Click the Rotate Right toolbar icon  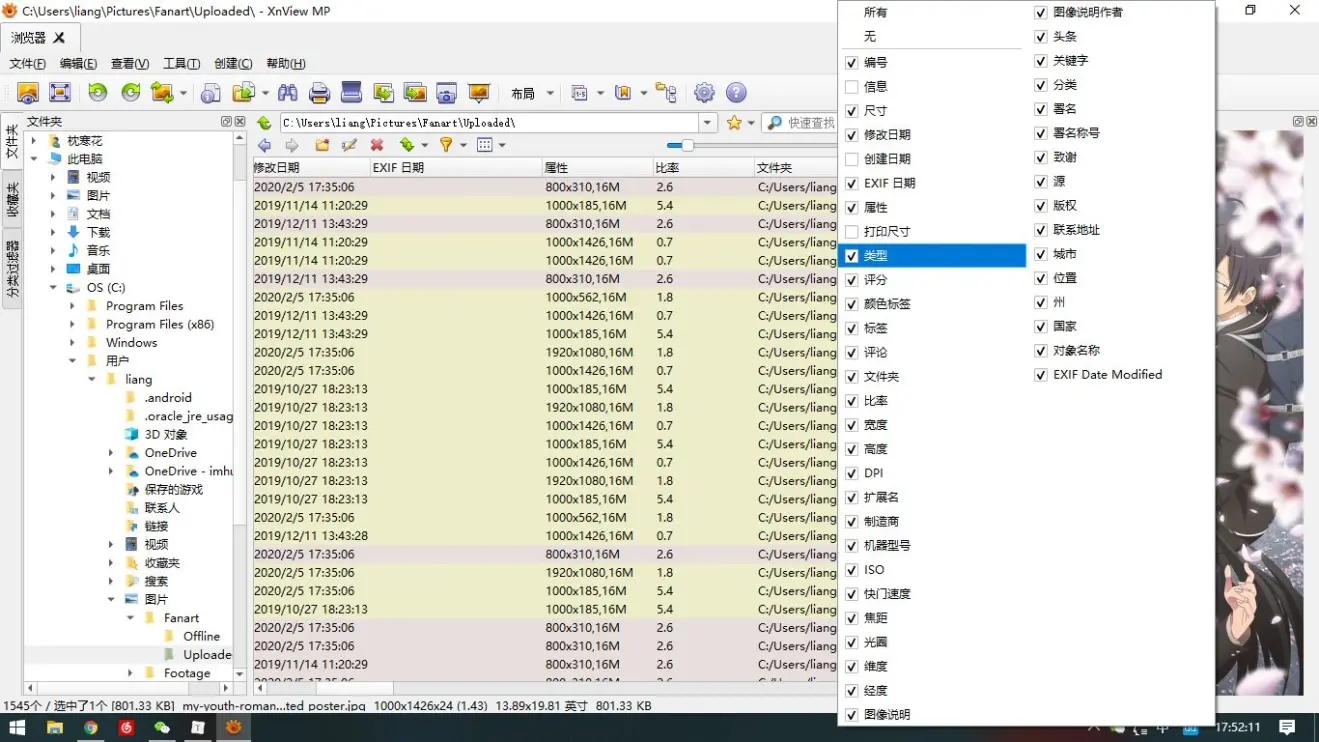[x=130, y=92]
